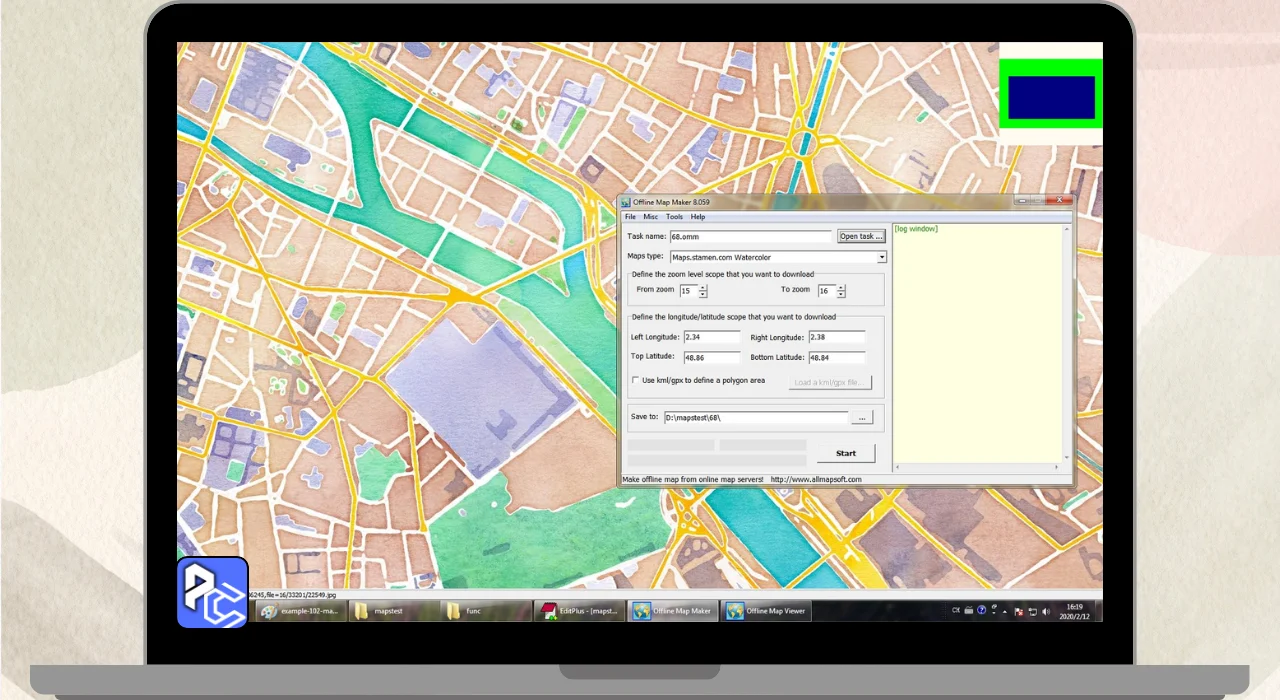1280x700 pixels.
Task: Click the blue PC logo icon
Action: [212, 592]
